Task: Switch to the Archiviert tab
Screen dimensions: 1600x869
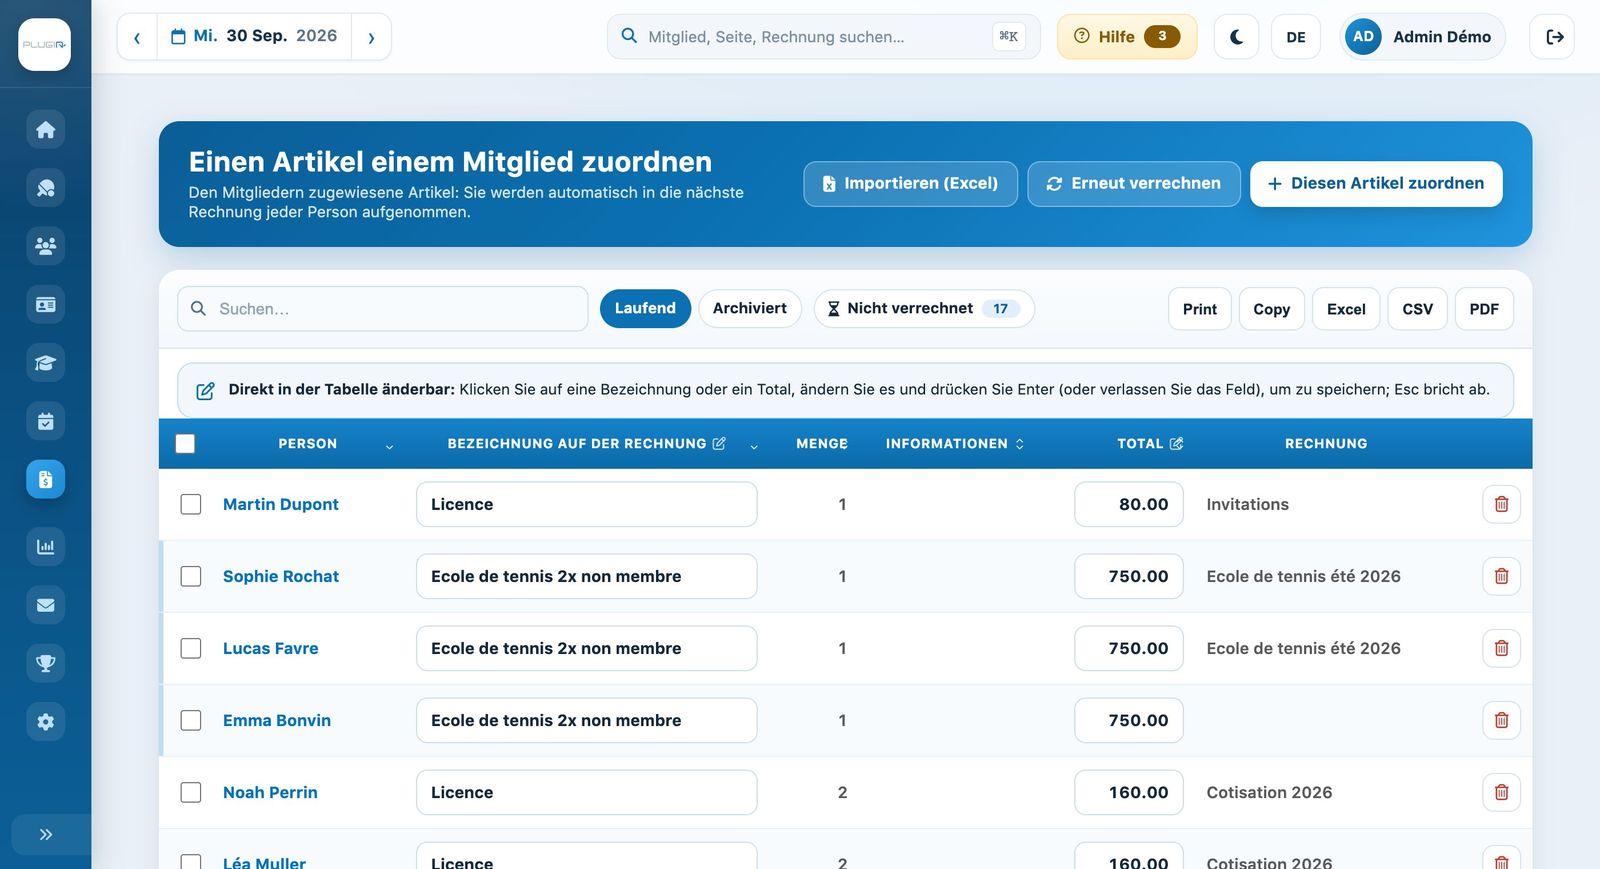Action: [750, 308]
